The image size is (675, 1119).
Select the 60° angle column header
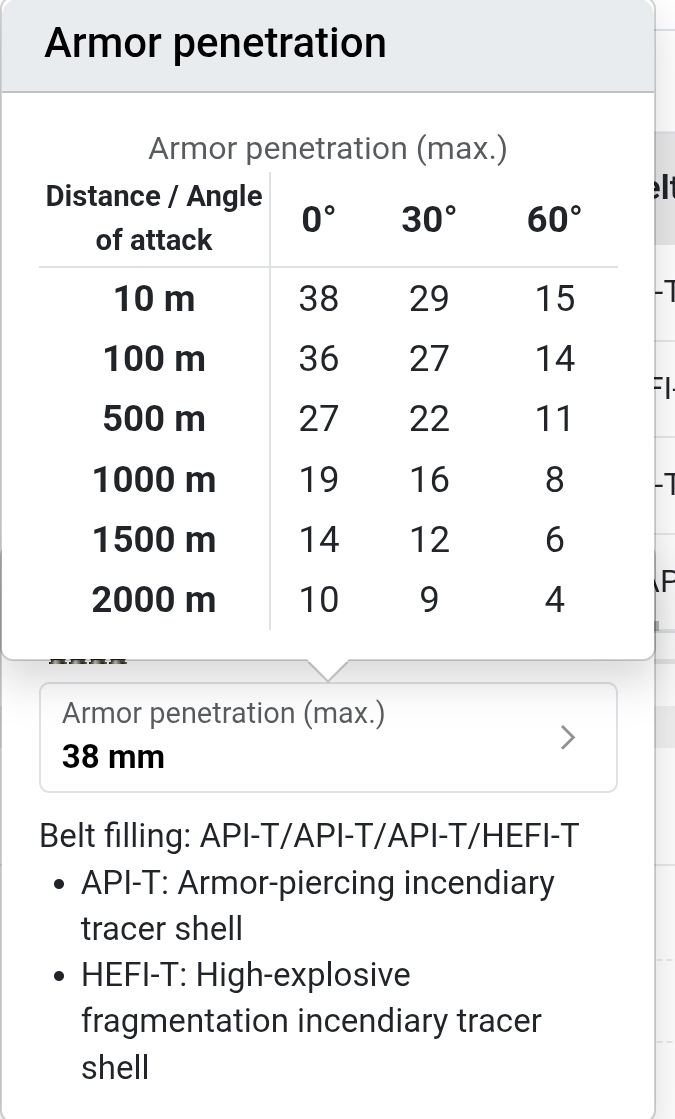coord(554,219)
